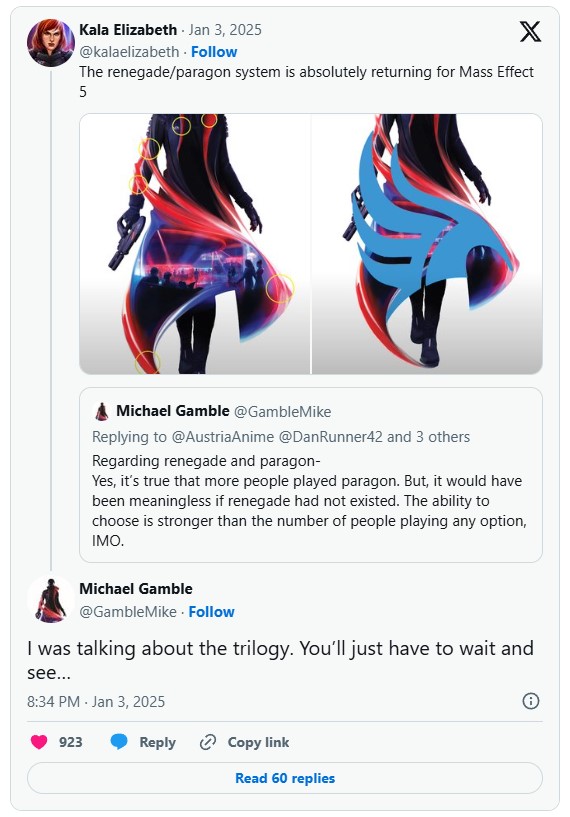570x817 pixels.
Task: Click the copy link chain icon
Action: (x=208, y=742)
